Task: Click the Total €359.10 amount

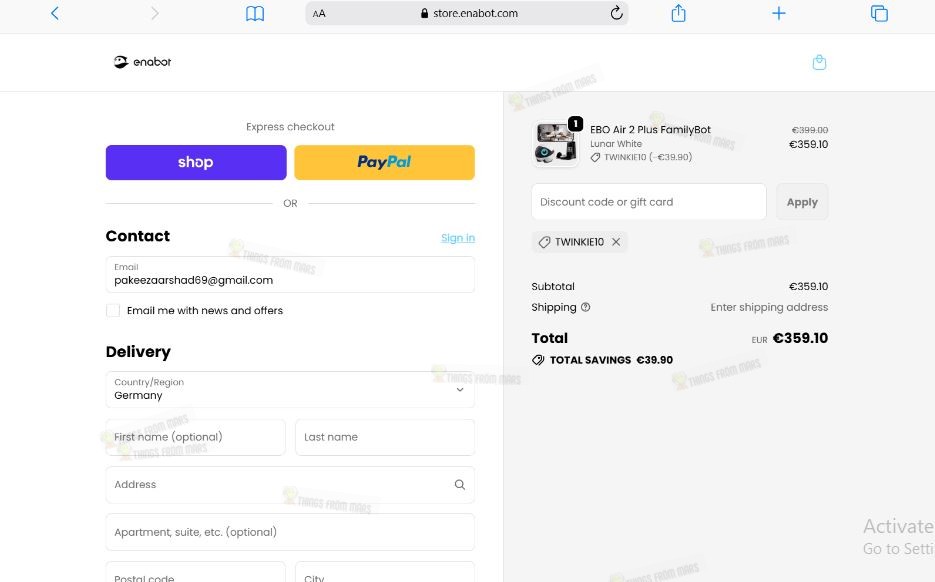Action: (800, 338)
